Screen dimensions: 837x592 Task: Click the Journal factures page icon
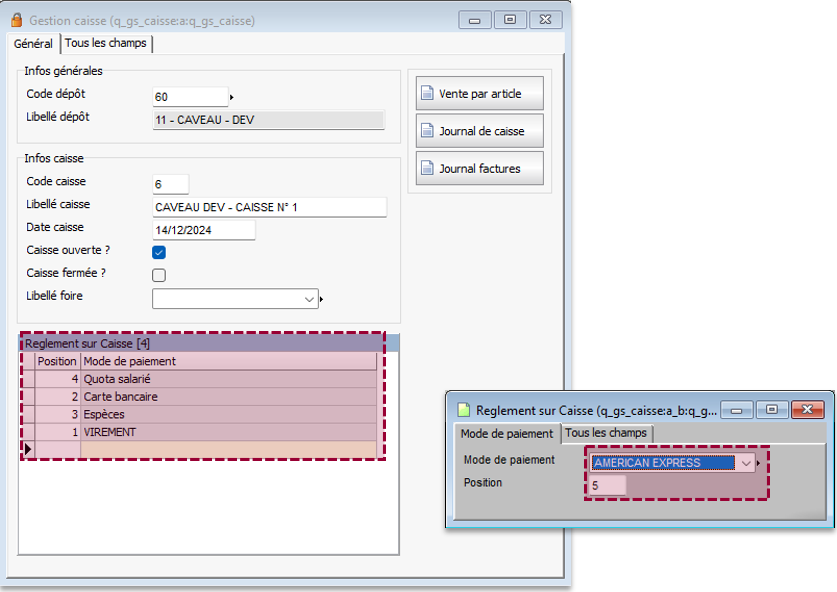tap(427, 169)
